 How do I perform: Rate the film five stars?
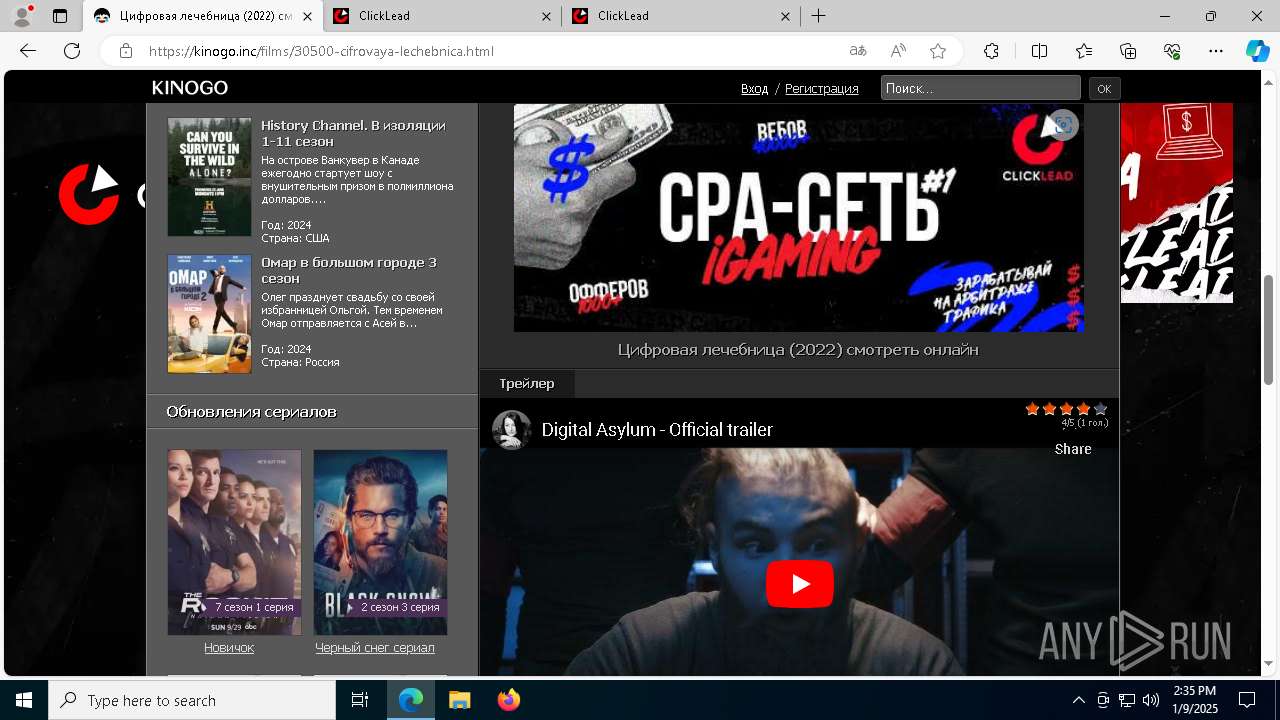(x=1100, y=409)
